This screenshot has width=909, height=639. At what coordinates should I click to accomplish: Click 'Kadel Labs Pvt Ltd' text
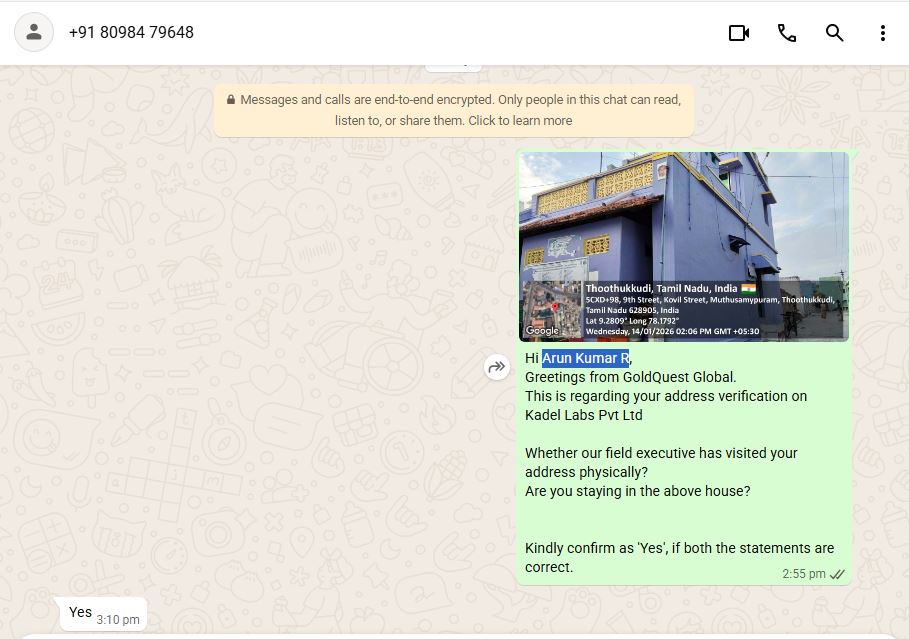[584, 415]
